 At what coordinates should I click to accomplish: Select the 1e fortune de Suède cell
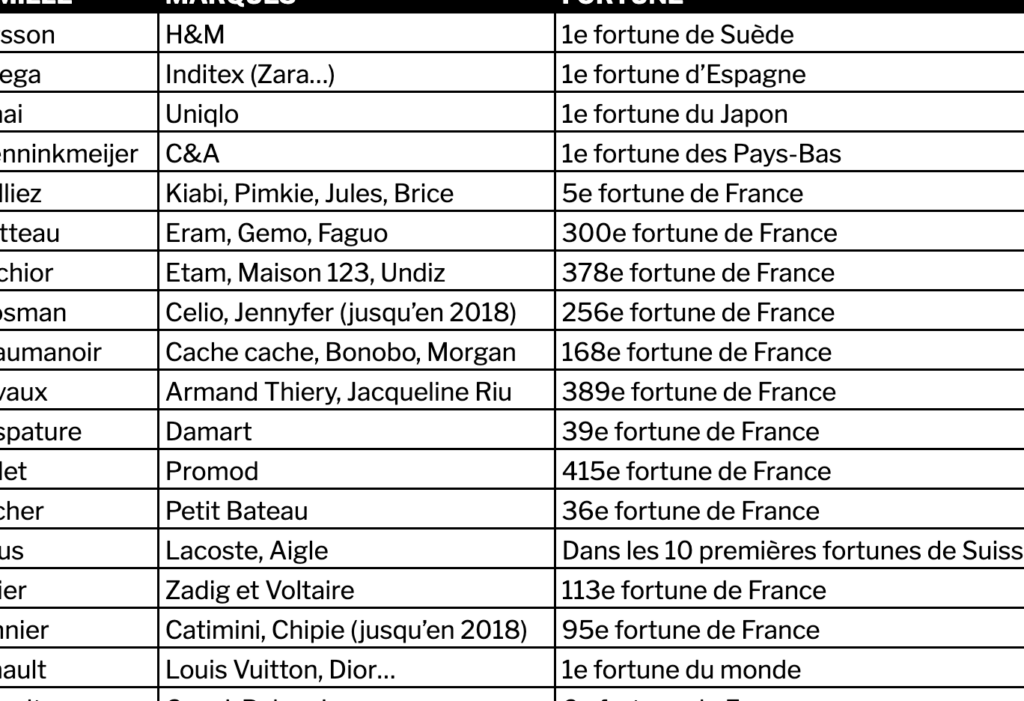[x=790, y=33]
